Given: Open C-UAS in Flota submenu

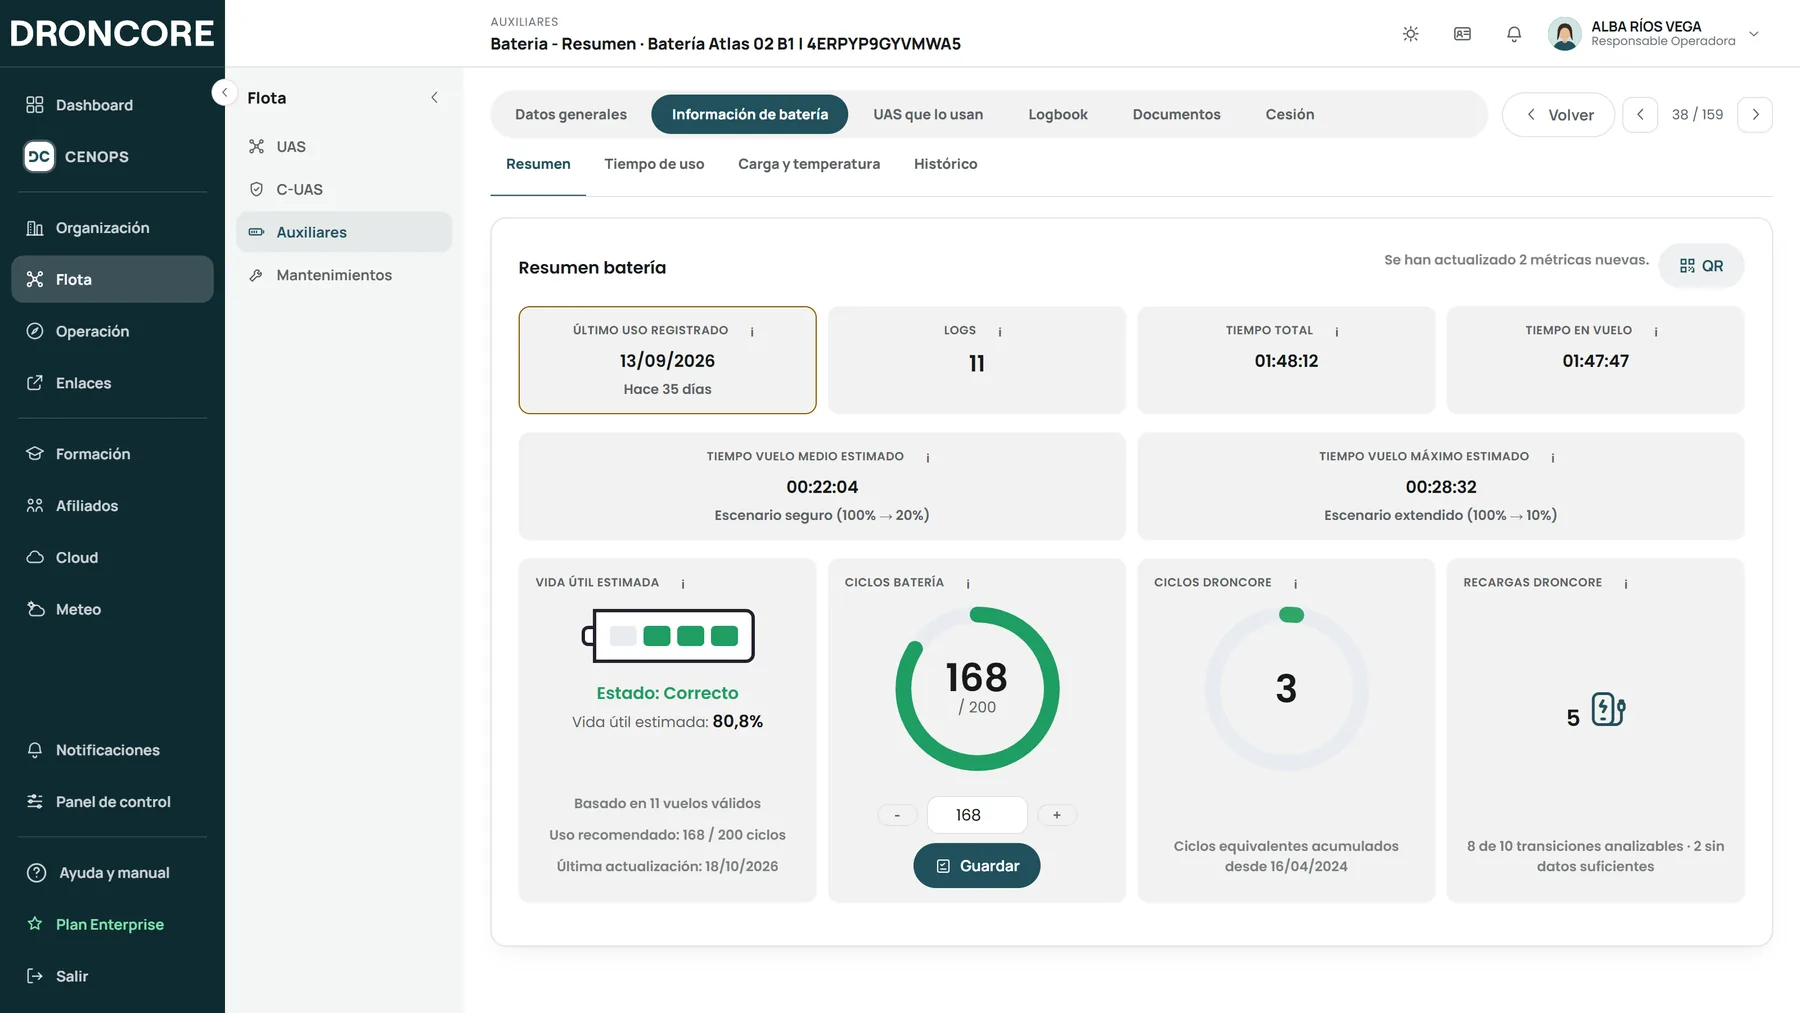Looking at the screenshot, I should (x=344, y=189).
